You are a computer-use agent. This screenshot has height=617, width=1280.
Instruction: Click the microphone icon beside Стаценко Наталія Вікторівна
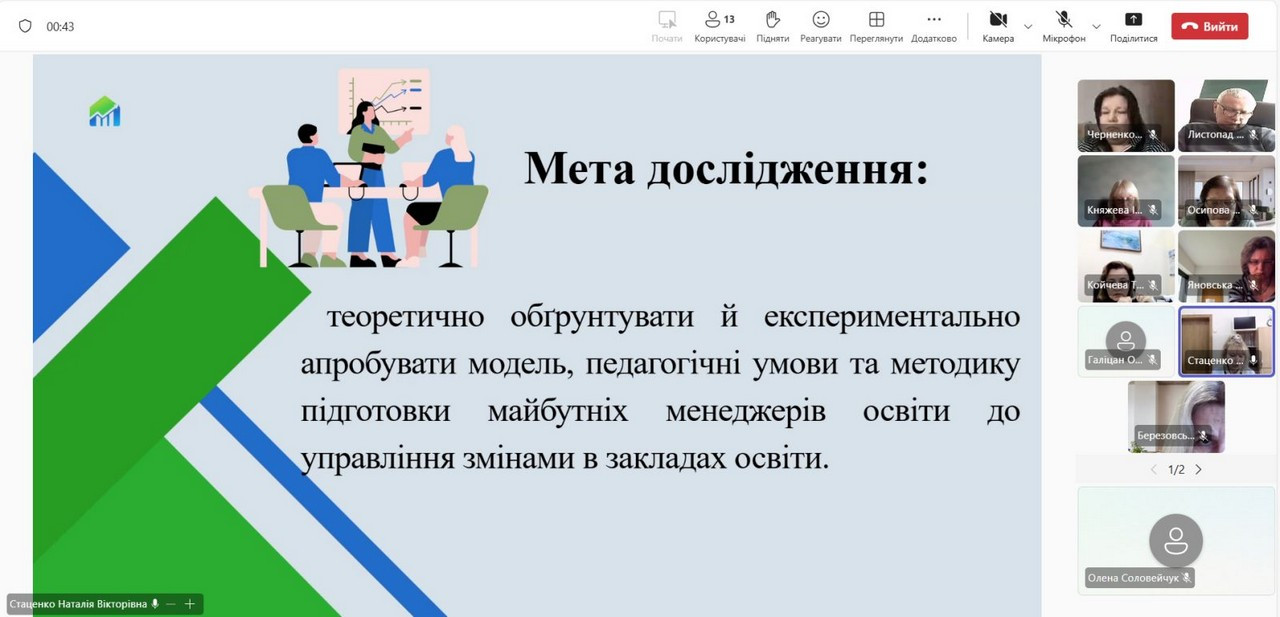(155, 604)
